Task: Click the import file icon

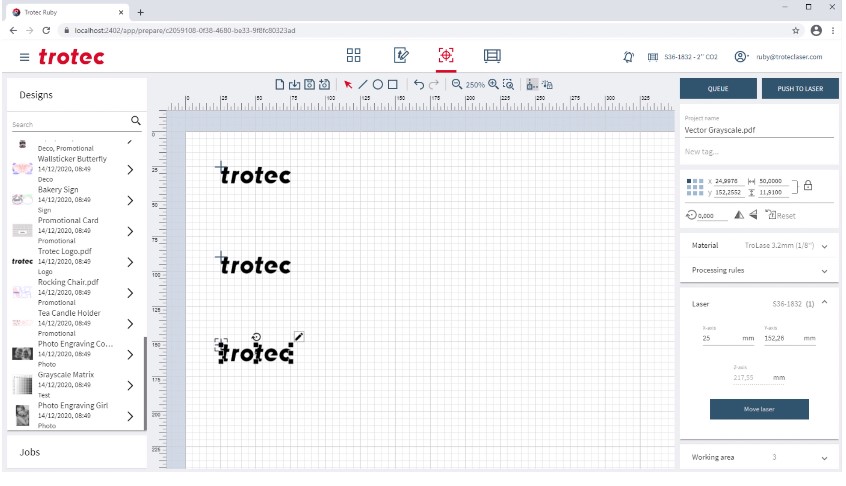Action: [295, 85]
